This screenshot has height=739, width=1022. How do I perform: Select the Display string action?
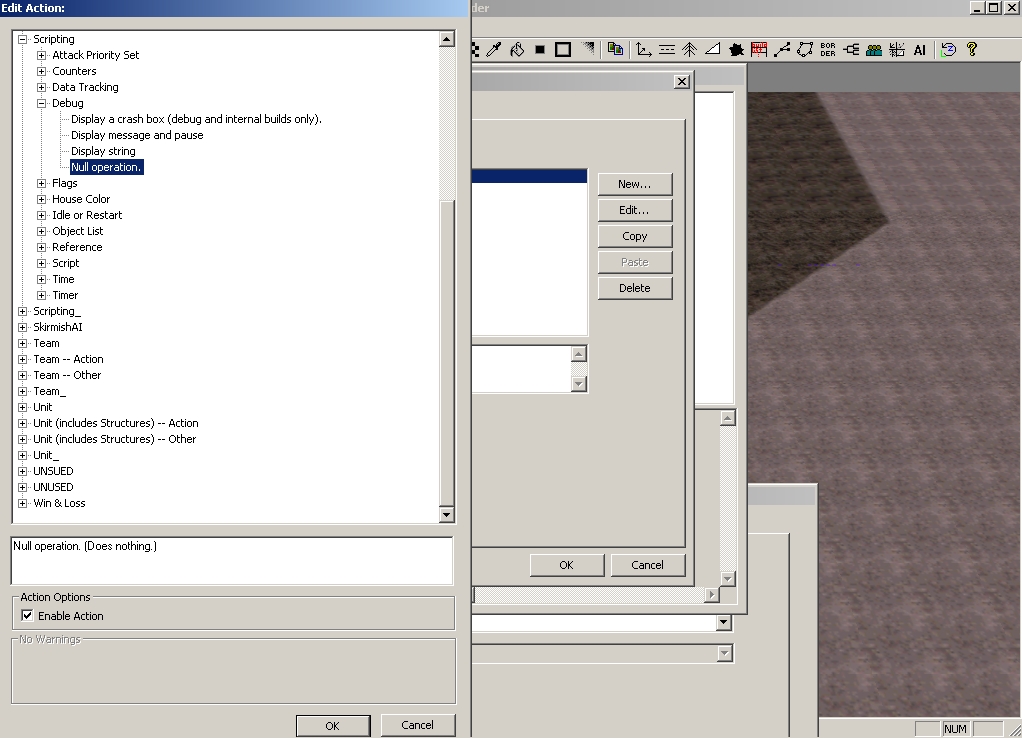click(x=103, y=151)
